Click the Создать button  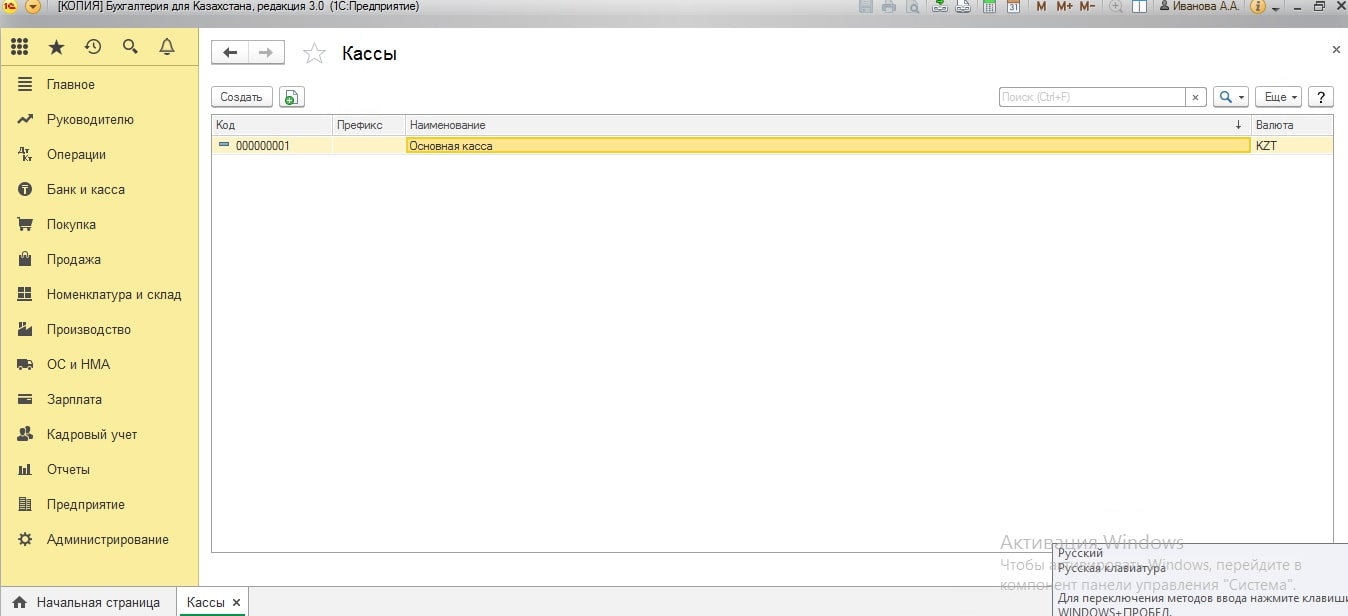241,97
